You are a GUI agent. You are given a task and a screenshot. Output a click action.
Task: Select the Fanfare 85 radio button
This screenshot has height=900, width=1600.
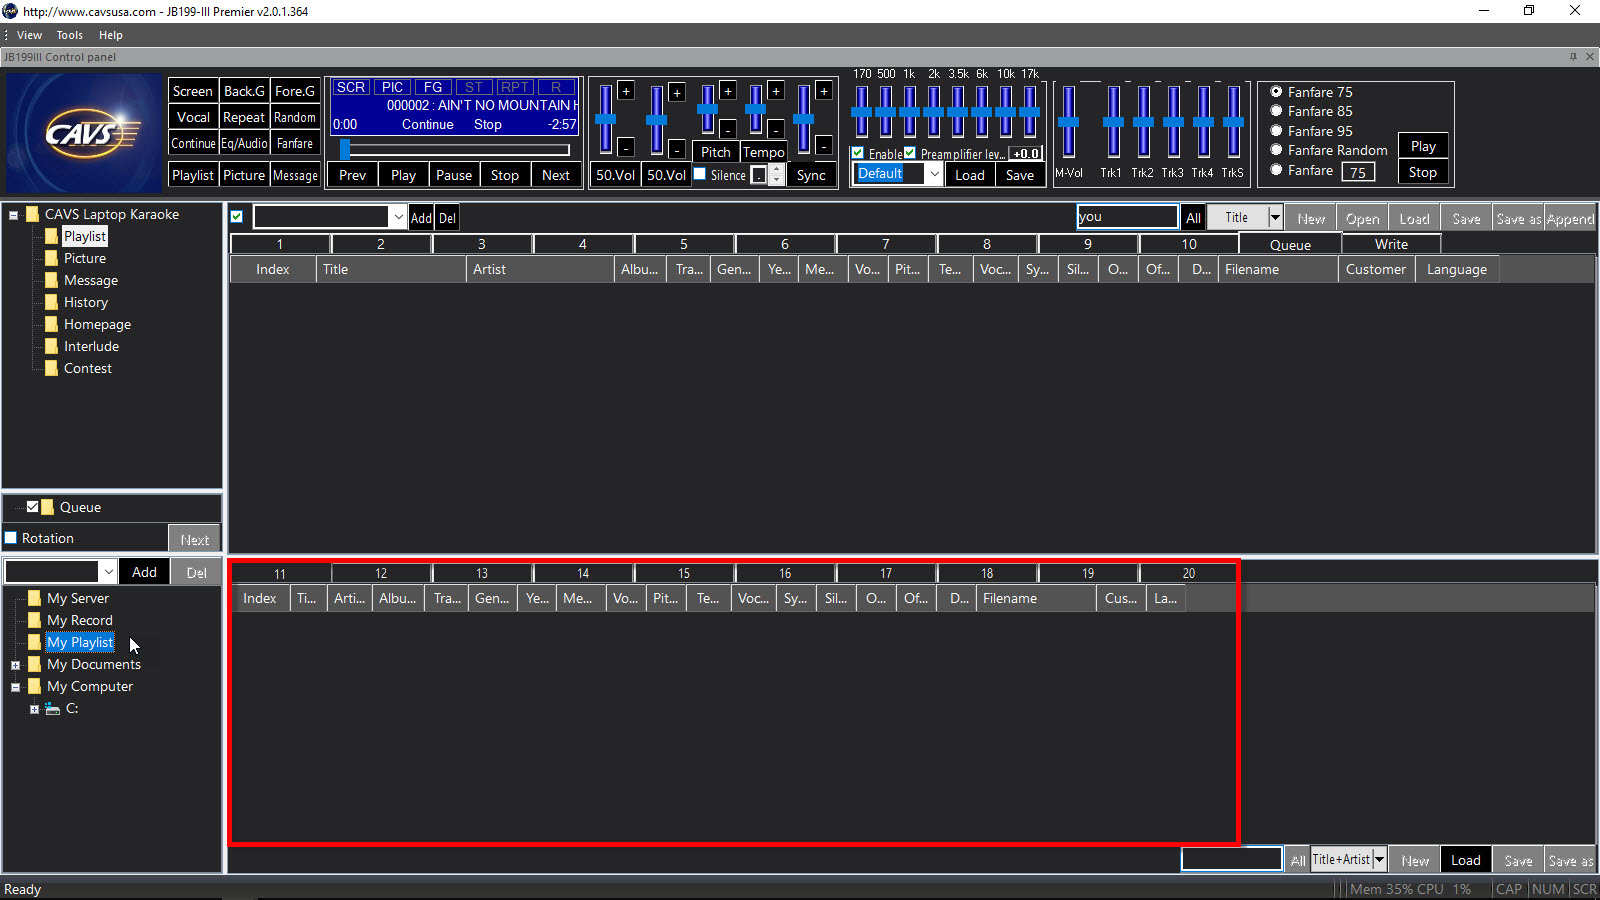click(x=1276, y=110)
